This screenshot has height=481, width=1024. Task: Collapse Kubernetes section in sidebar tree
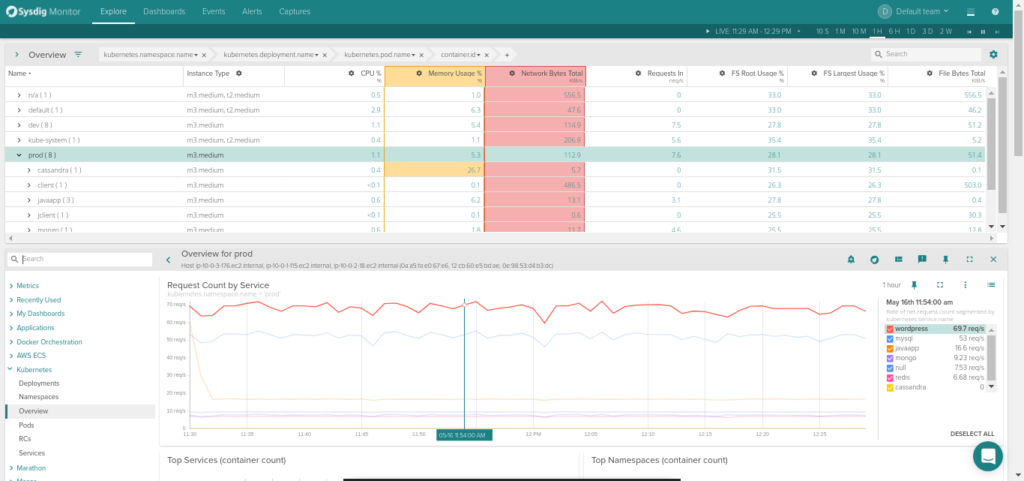(11, 369)
